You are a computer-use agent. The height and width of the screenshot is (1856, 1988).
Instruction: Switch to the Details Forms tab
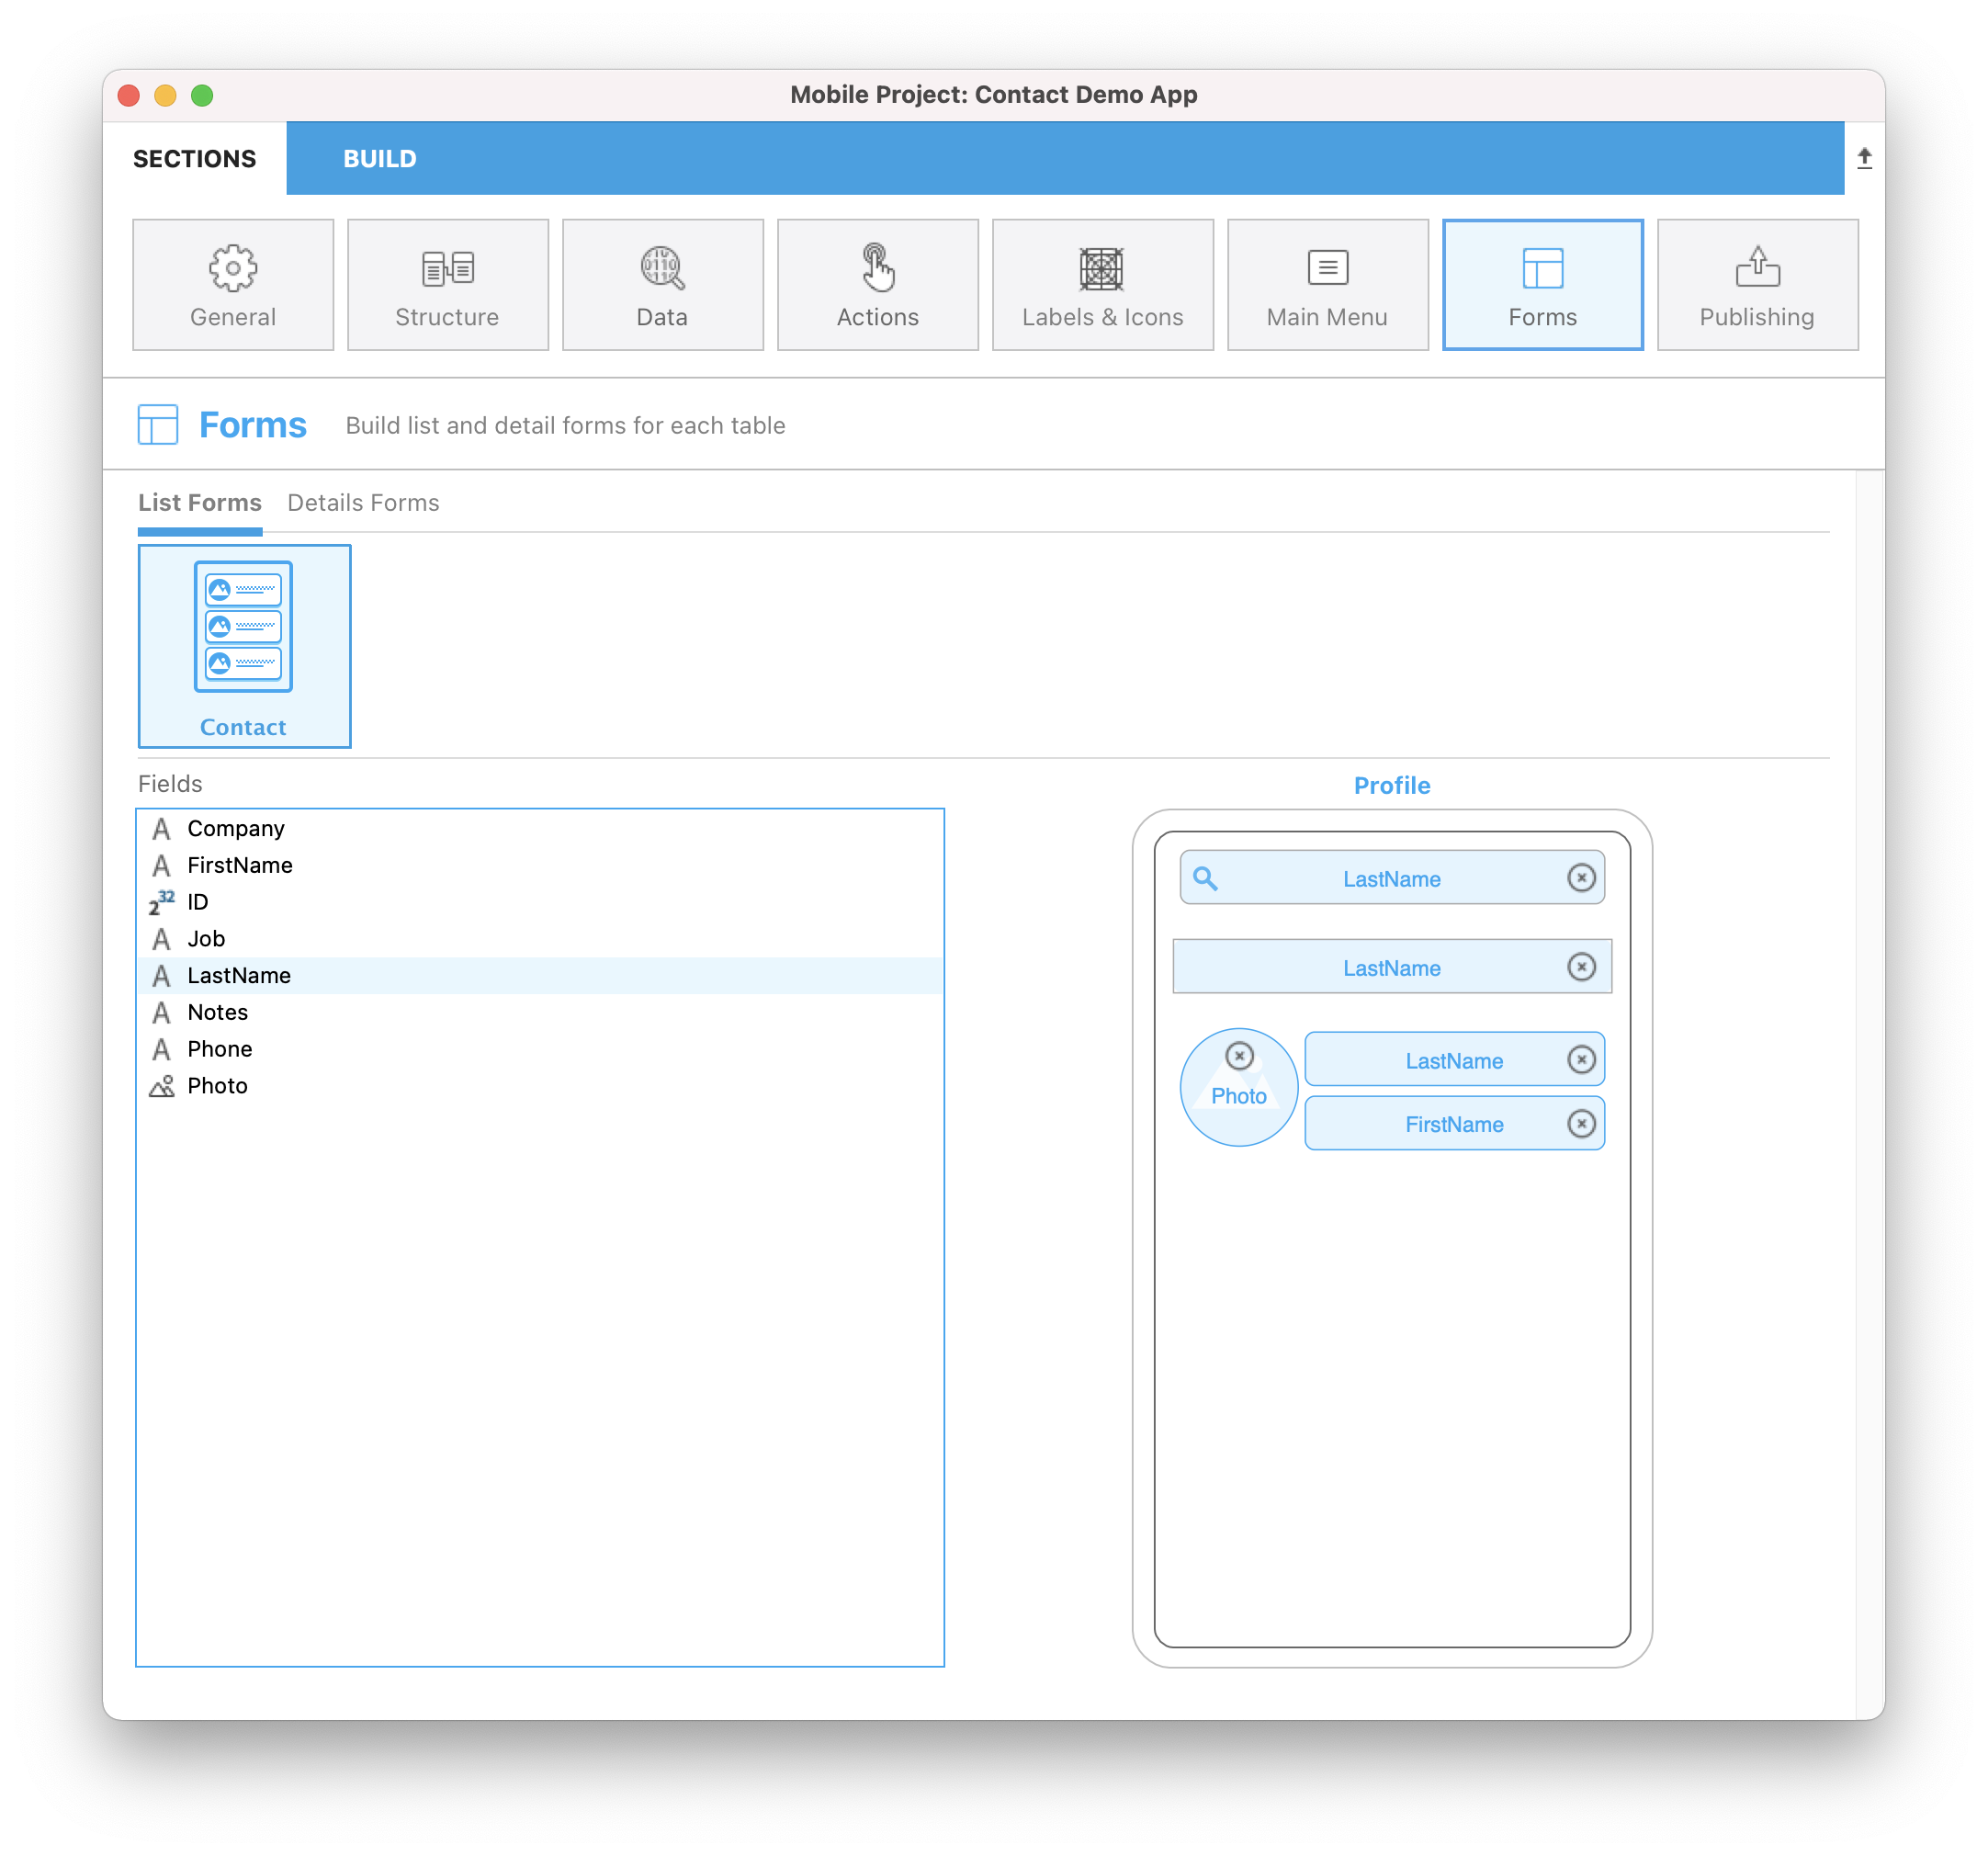363,504
